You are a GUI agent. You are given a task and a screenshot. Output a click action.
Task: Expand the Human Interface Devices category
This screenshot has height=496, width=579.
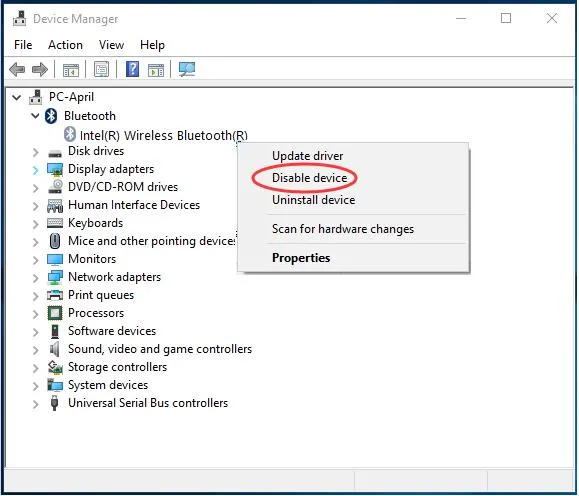coord(35,206)
